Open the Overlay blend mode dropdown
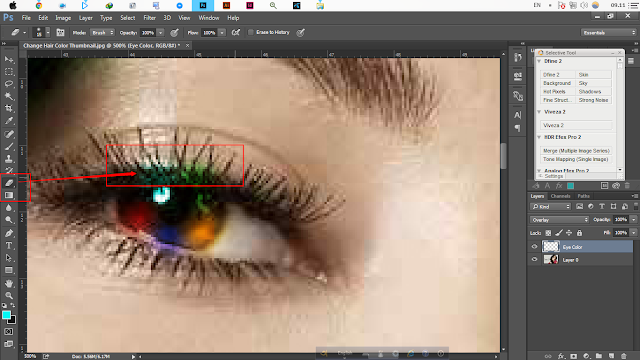Image resolution: width=640 pixels, height=360 pixels. [x=560, y=220]
